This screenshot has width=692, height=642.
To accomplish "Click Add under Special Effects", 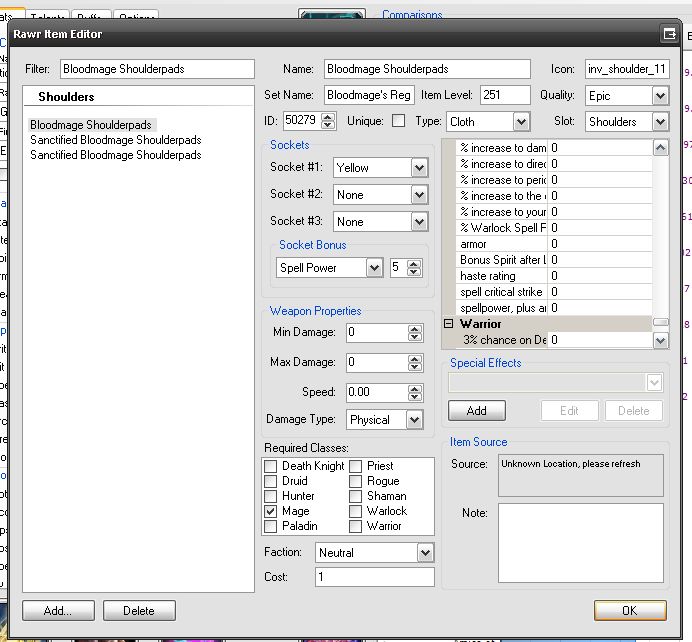I will coord(477,411).
